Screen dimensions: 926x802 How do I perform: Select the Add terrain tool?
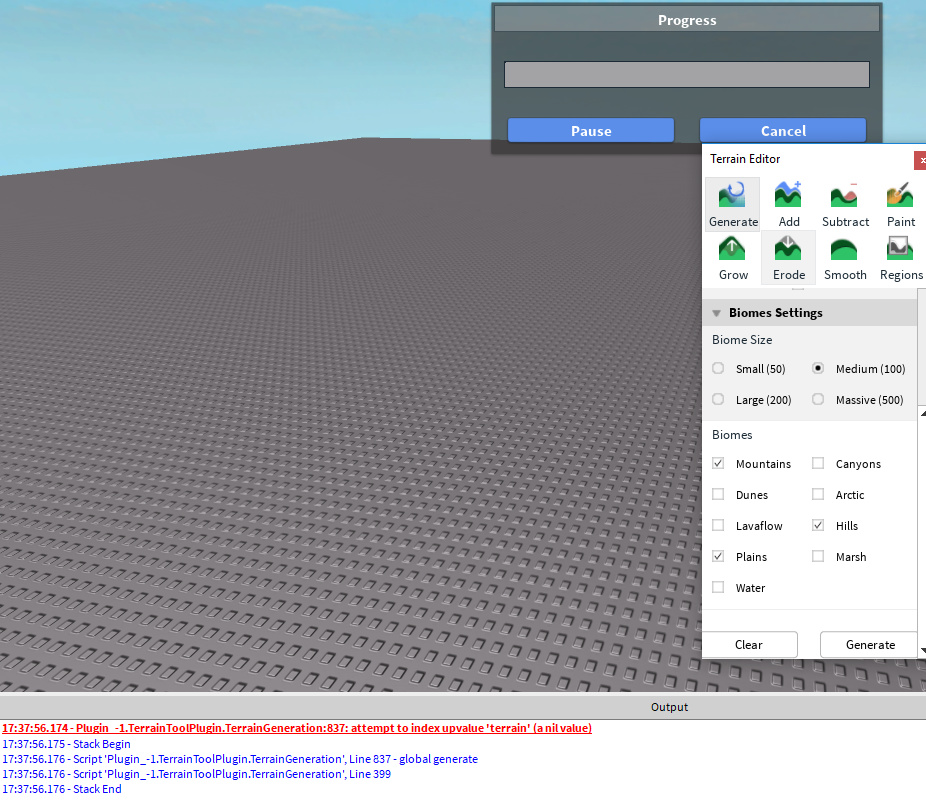pos(788,203)
